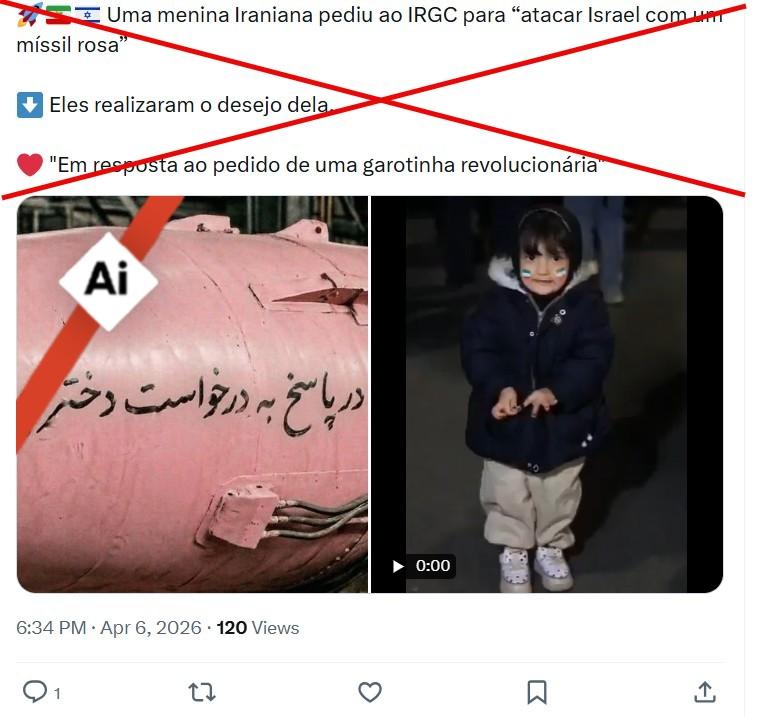Like the post with heart icon
The image size is (781, 717).
(370, 692)
